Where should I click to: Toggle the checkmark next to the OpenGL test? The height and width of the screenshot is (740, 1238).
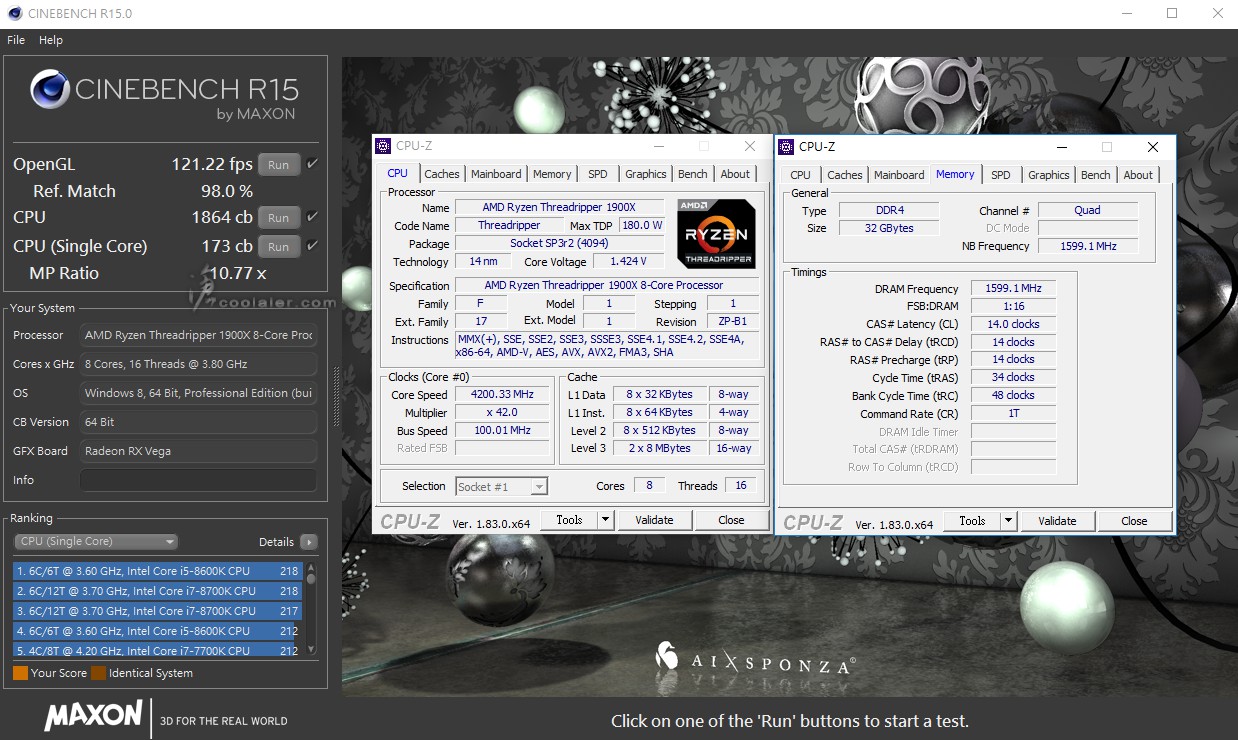coord(313,164)
